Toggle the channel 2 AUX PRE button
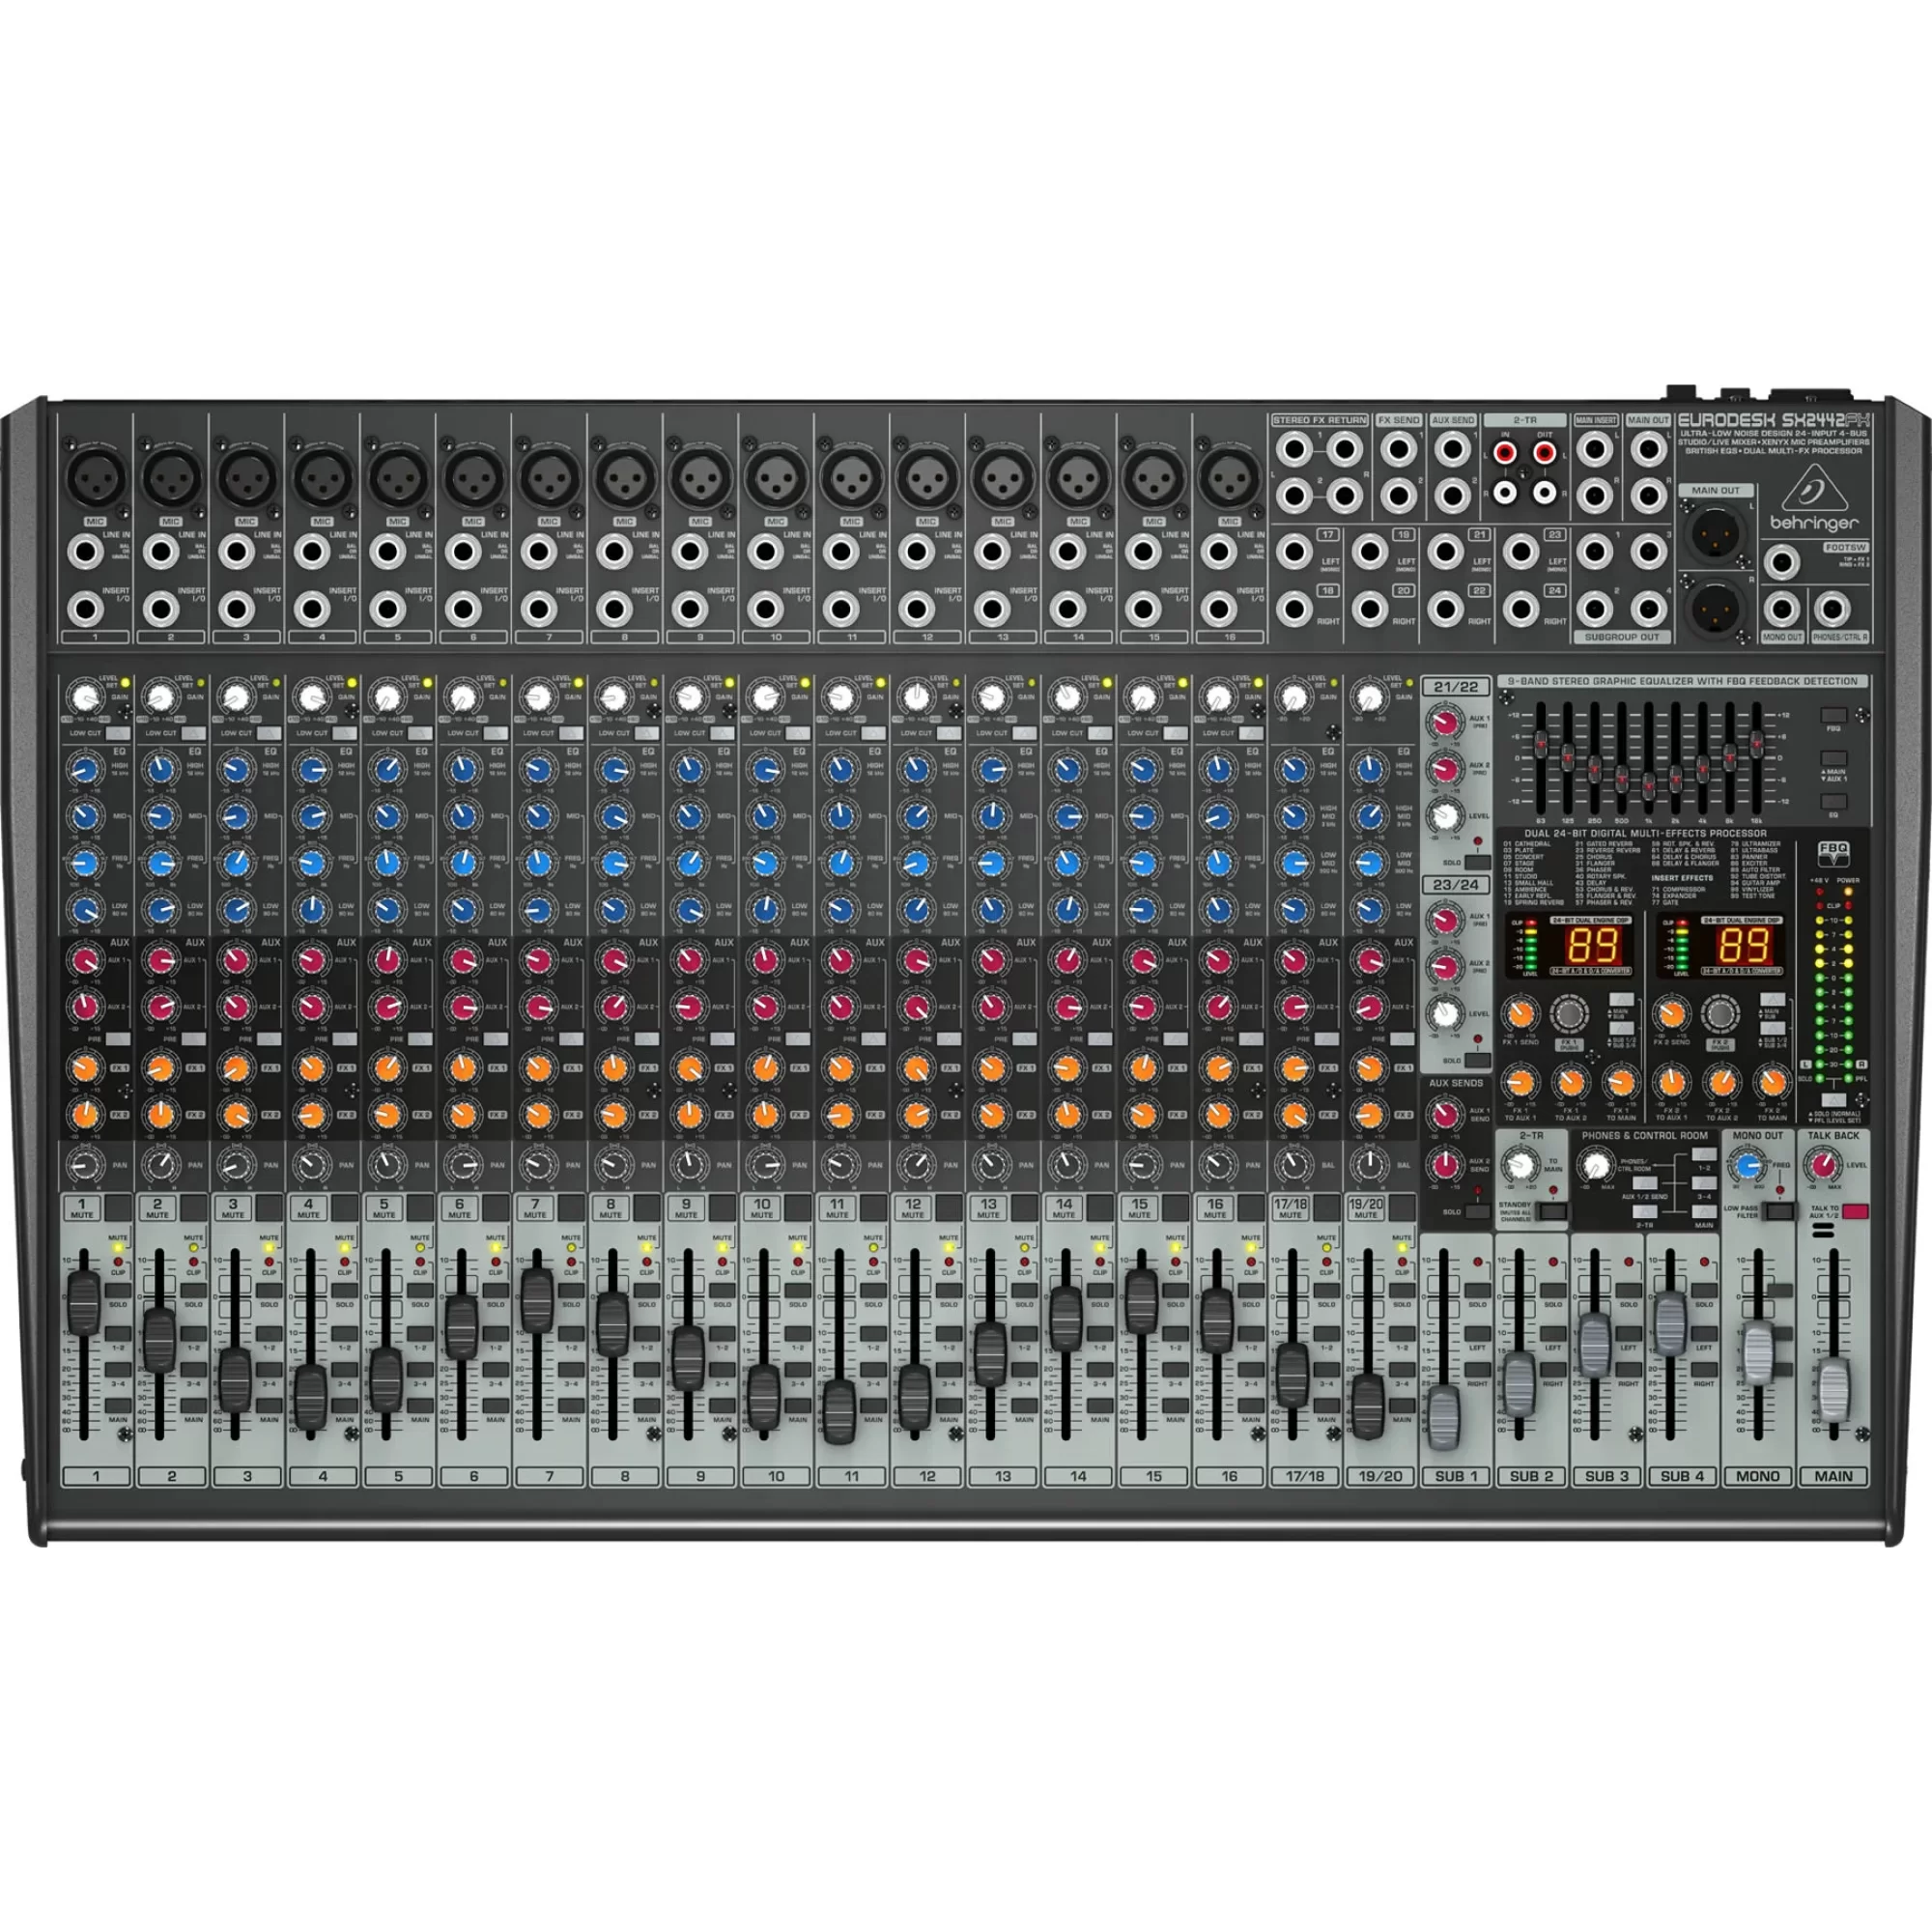 pos(193,1039)
